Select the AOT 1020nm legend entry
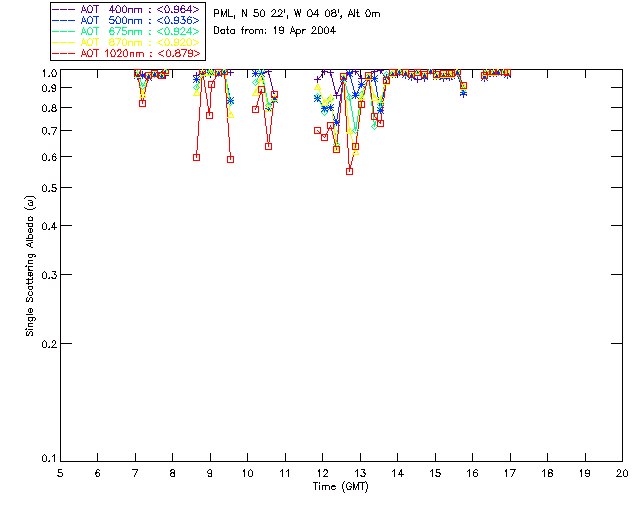This screenshot has height=512, width=640. tap(127, 53)
